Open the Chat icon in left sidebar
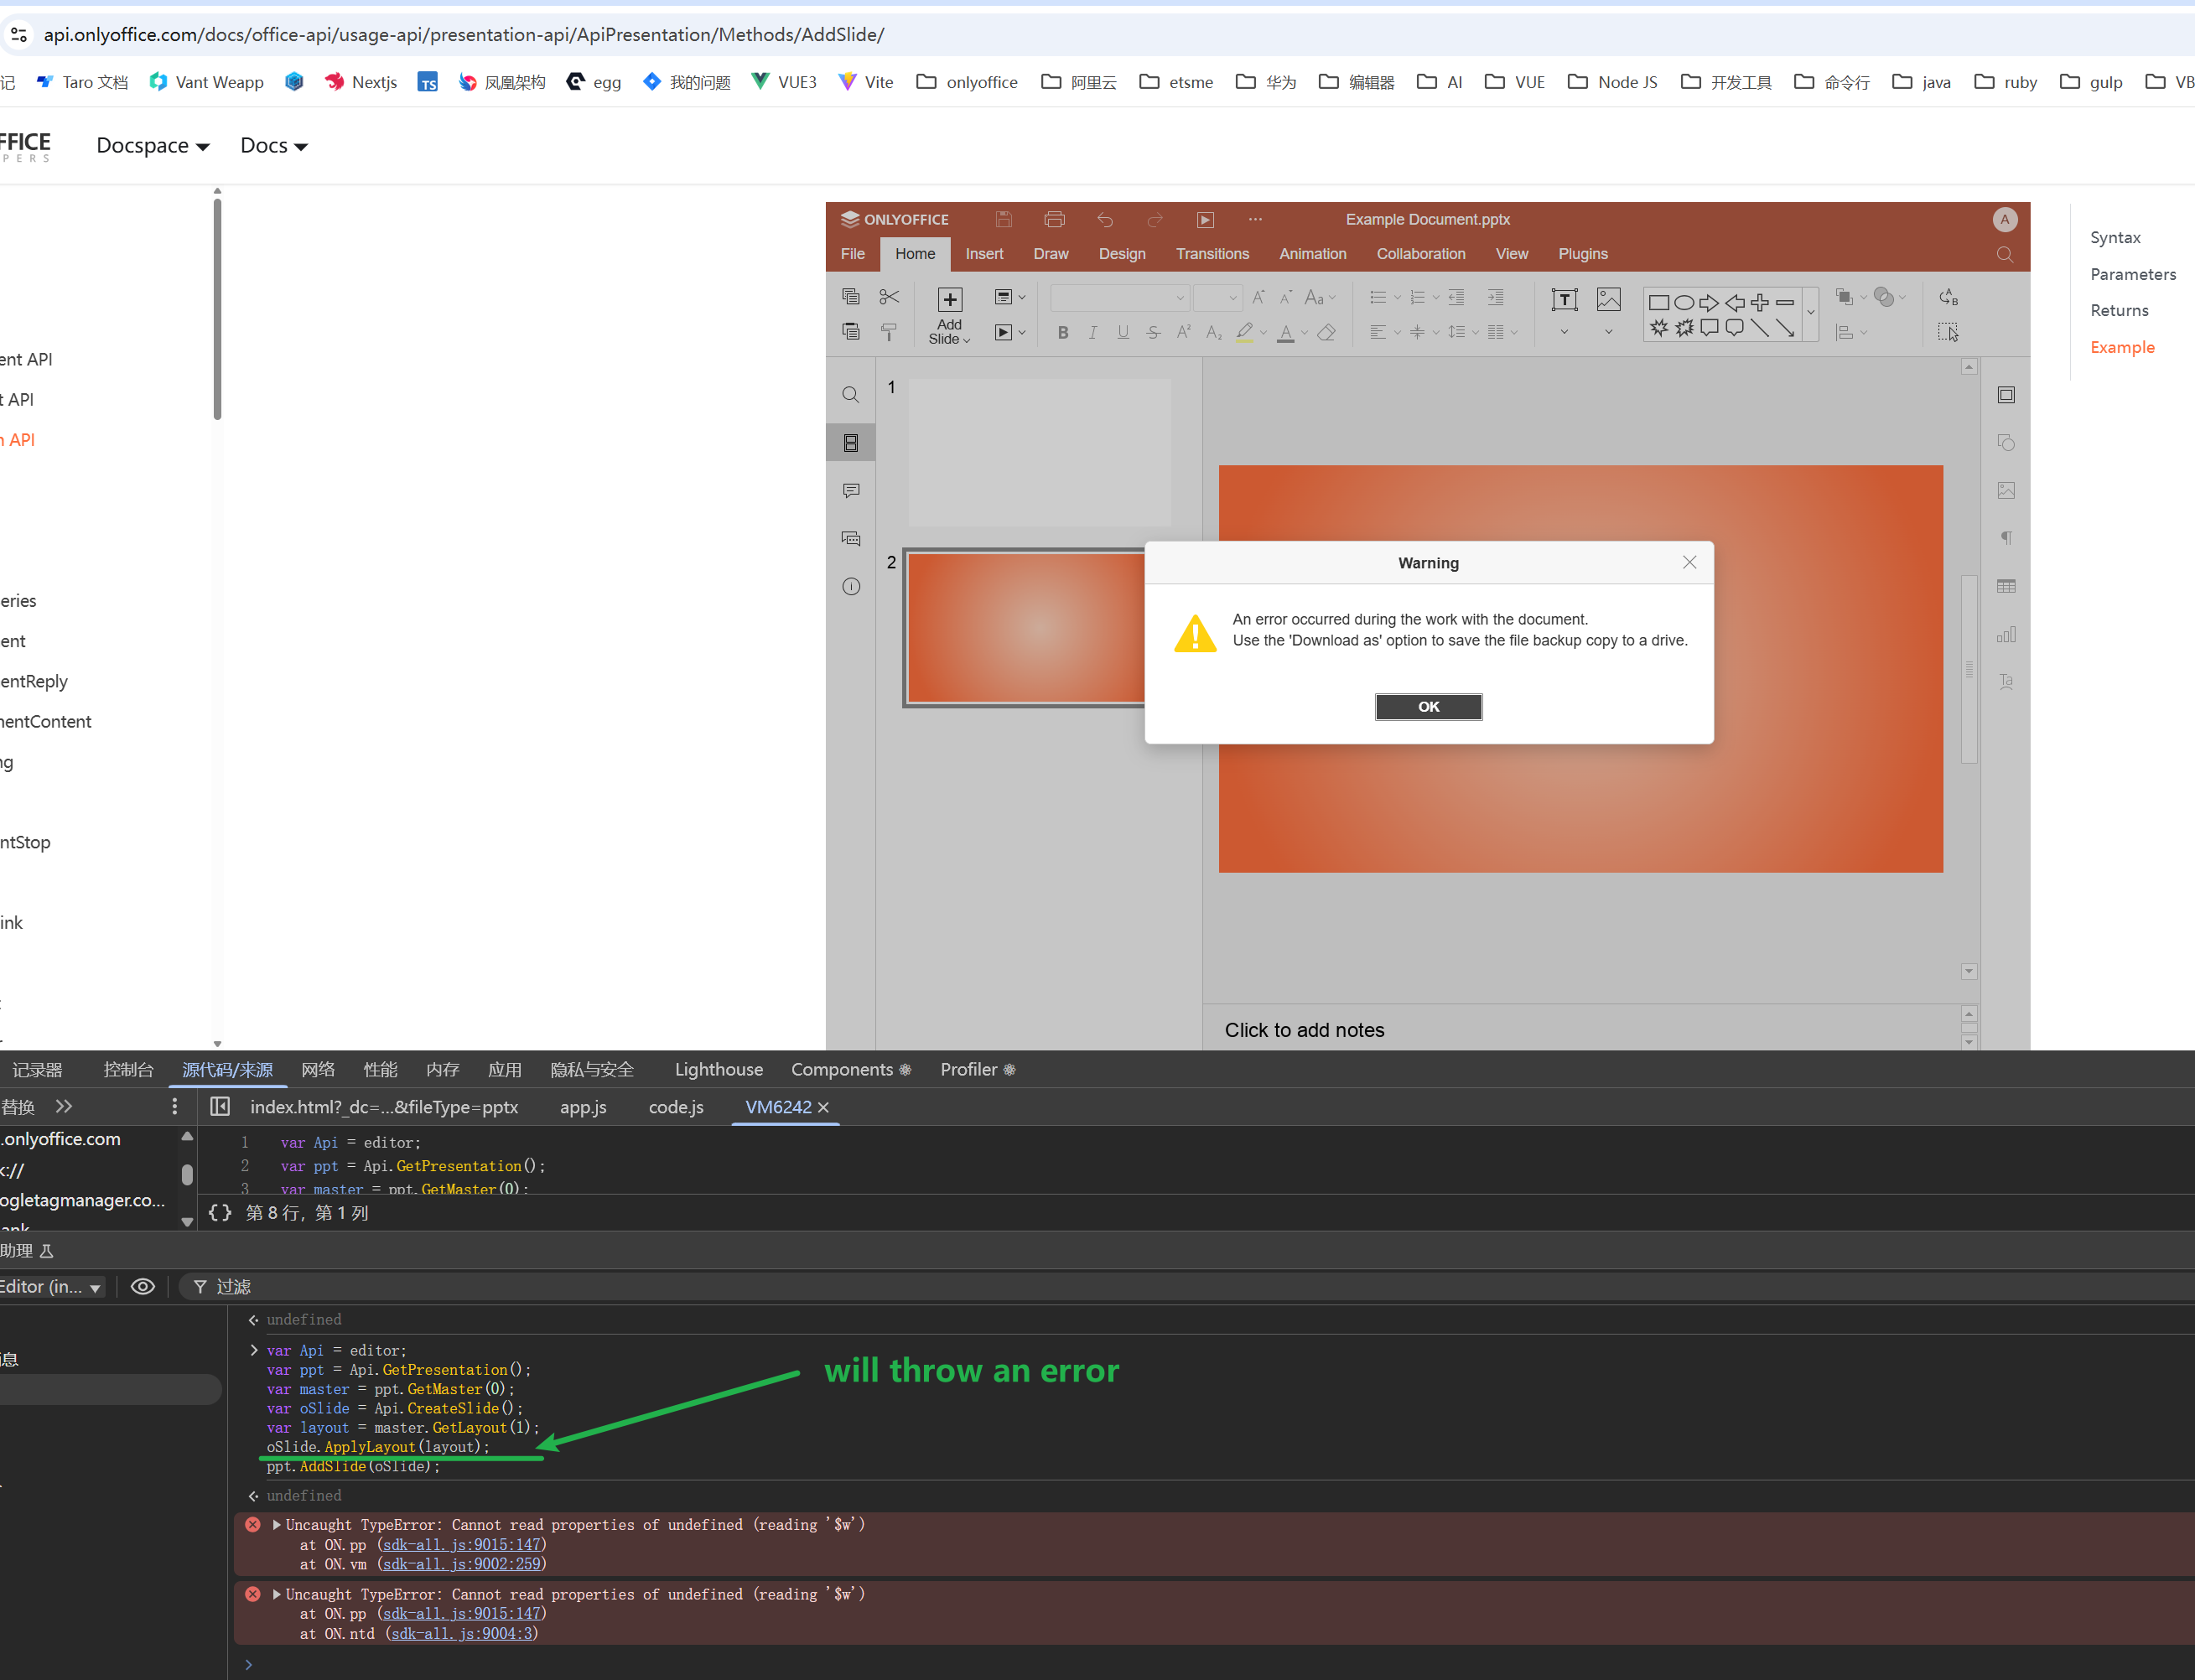This screenshot has height=1680, width=2195. click(851, 539)
